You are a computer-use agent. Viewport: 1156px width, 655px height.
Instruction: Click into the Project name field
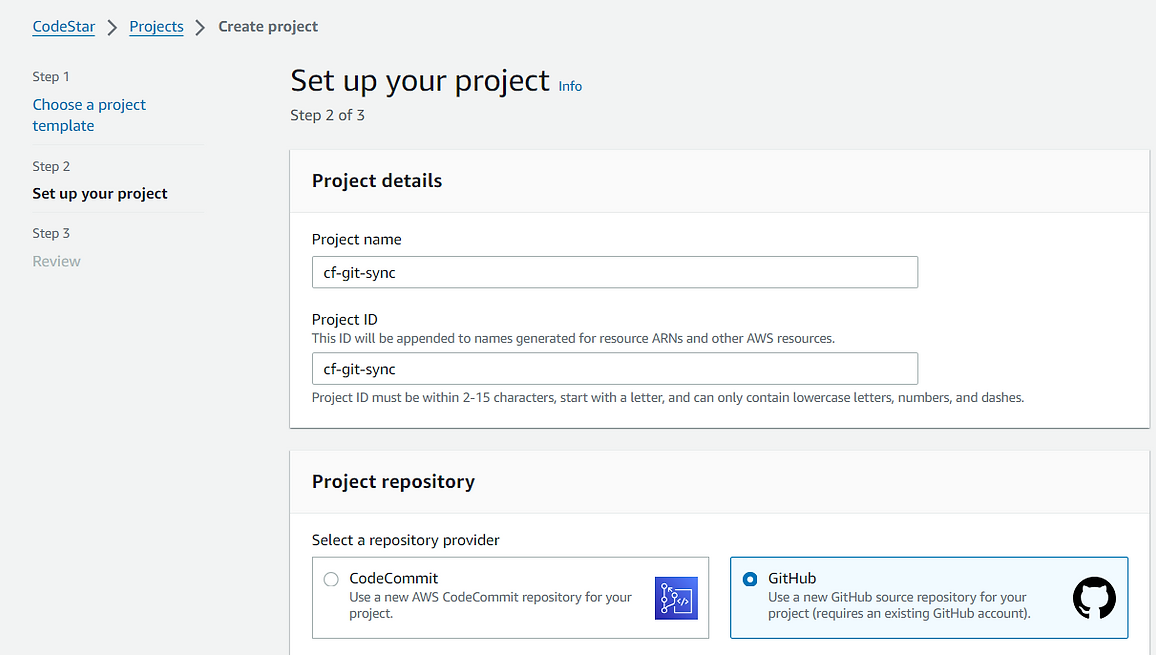[615, 272]
